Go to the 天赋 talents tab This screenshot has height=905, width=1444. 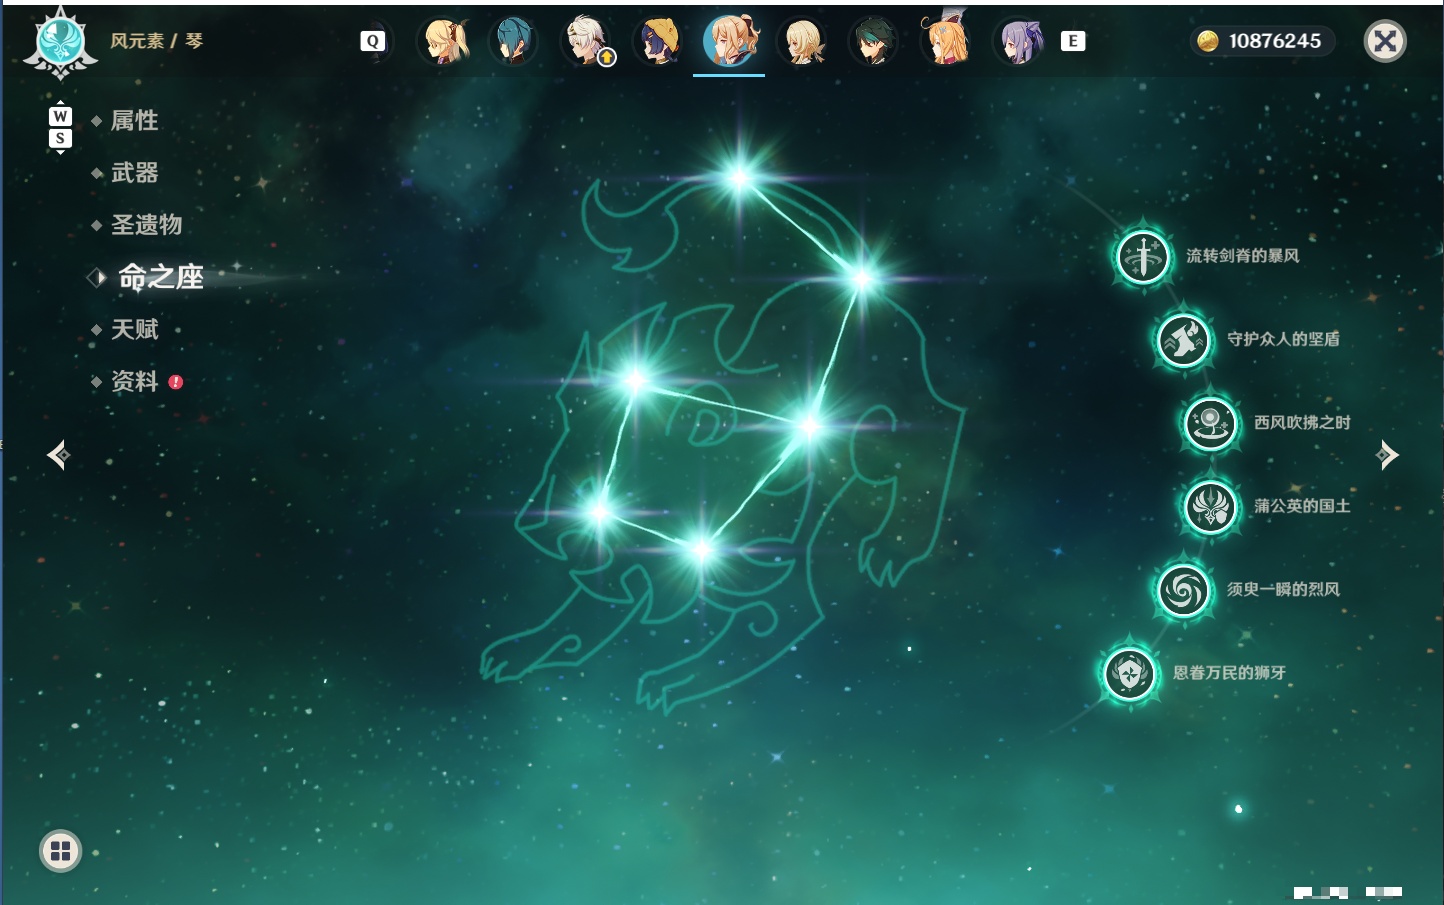pos(134,330)
